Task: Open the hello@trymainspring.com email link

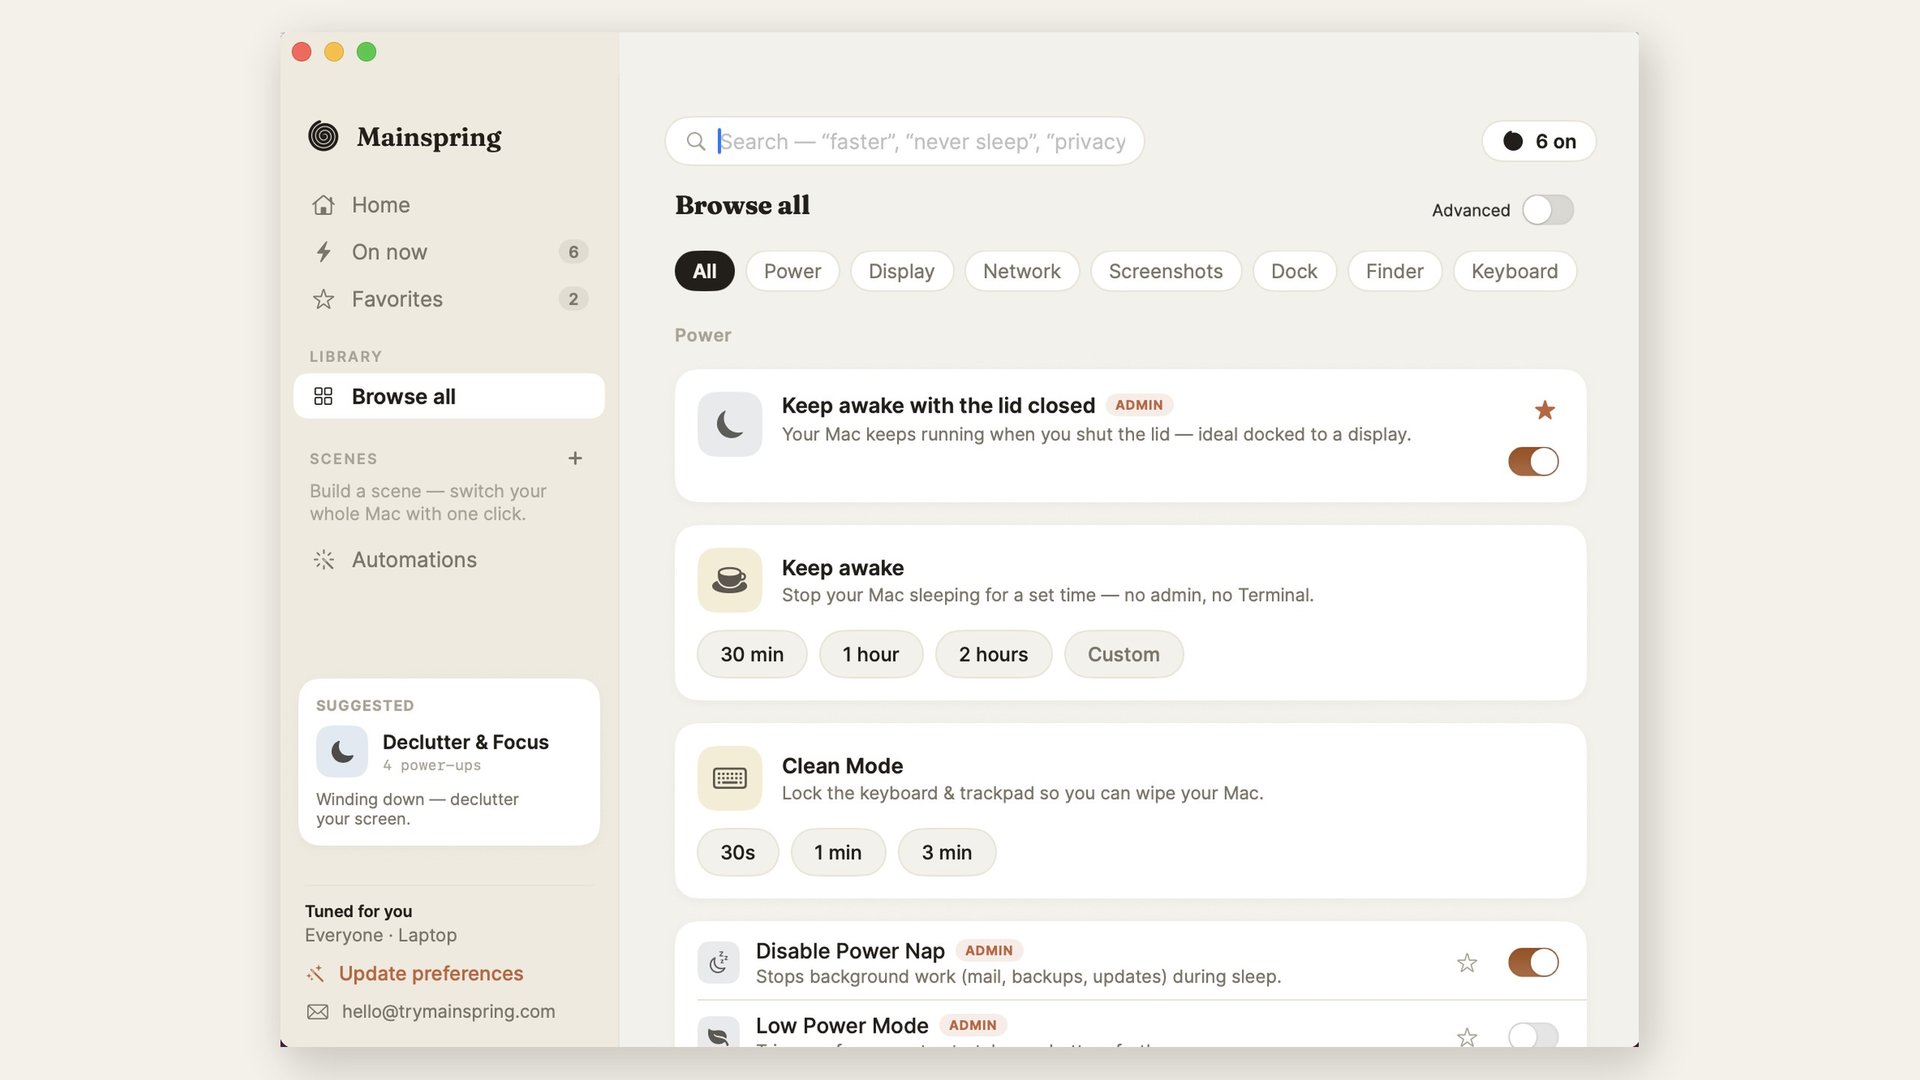Action: (x=448, y=1012)
